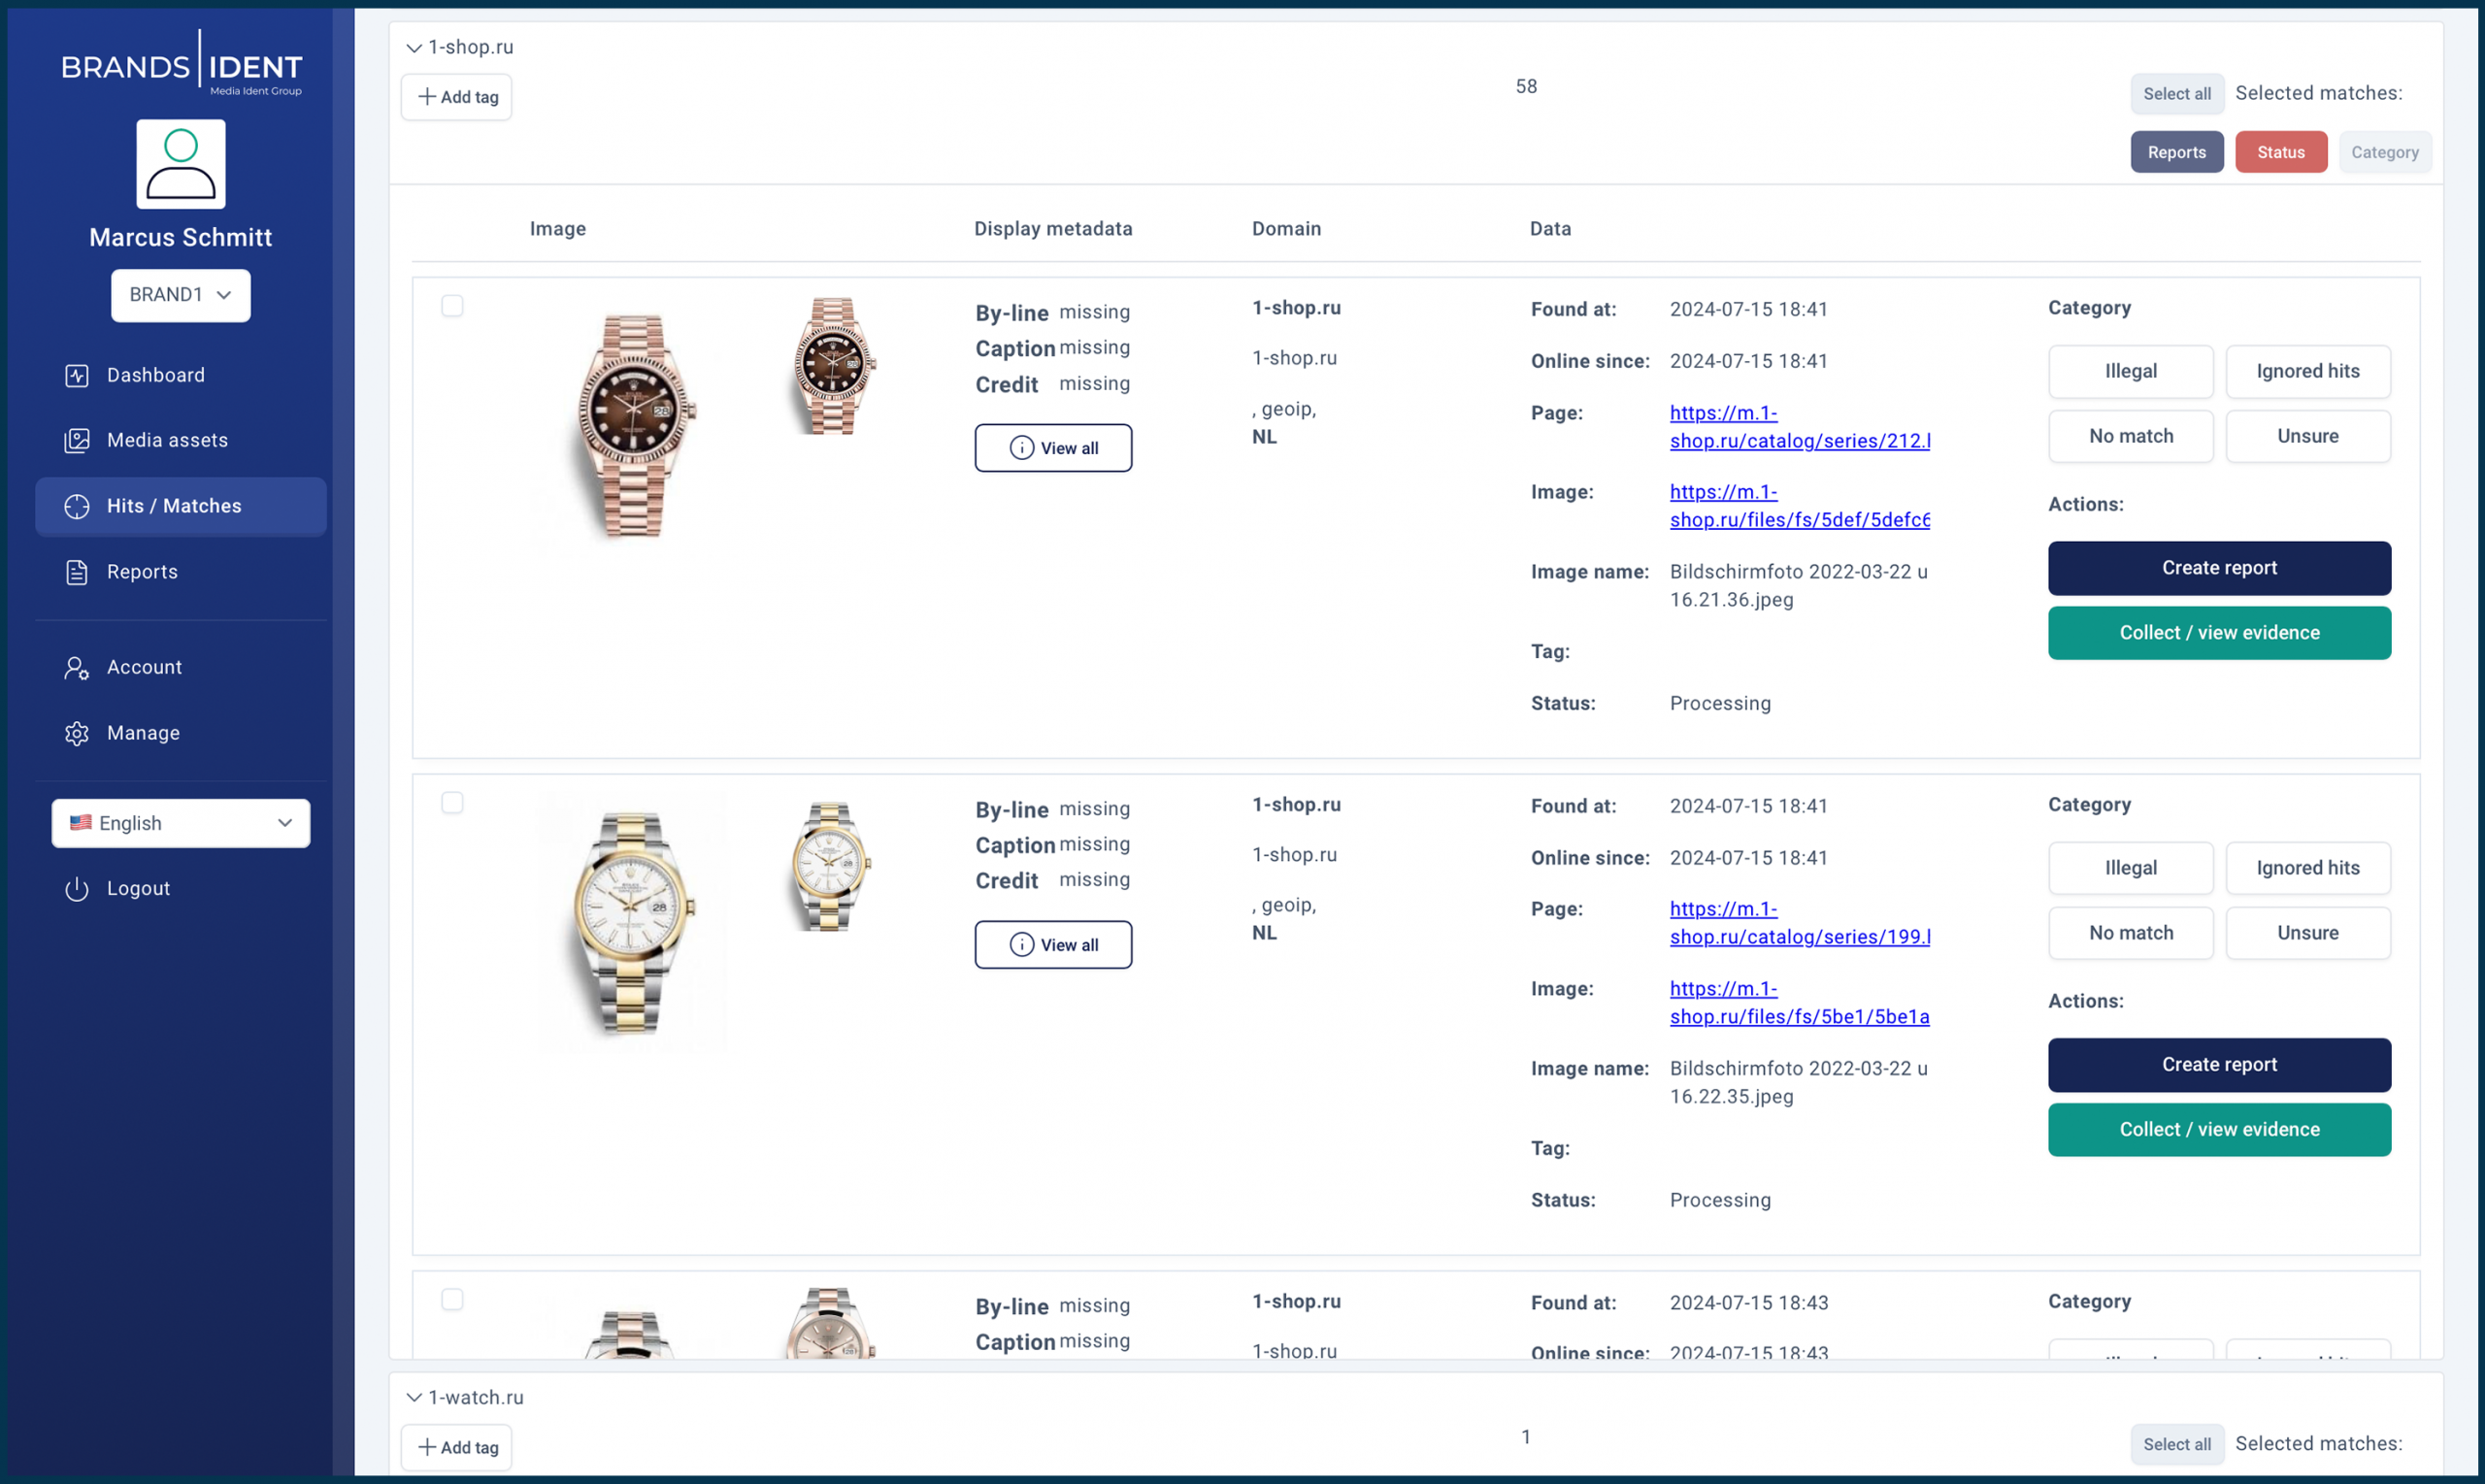Click the Add tag plus icon under 1-shop.ru

coord(427,96)
